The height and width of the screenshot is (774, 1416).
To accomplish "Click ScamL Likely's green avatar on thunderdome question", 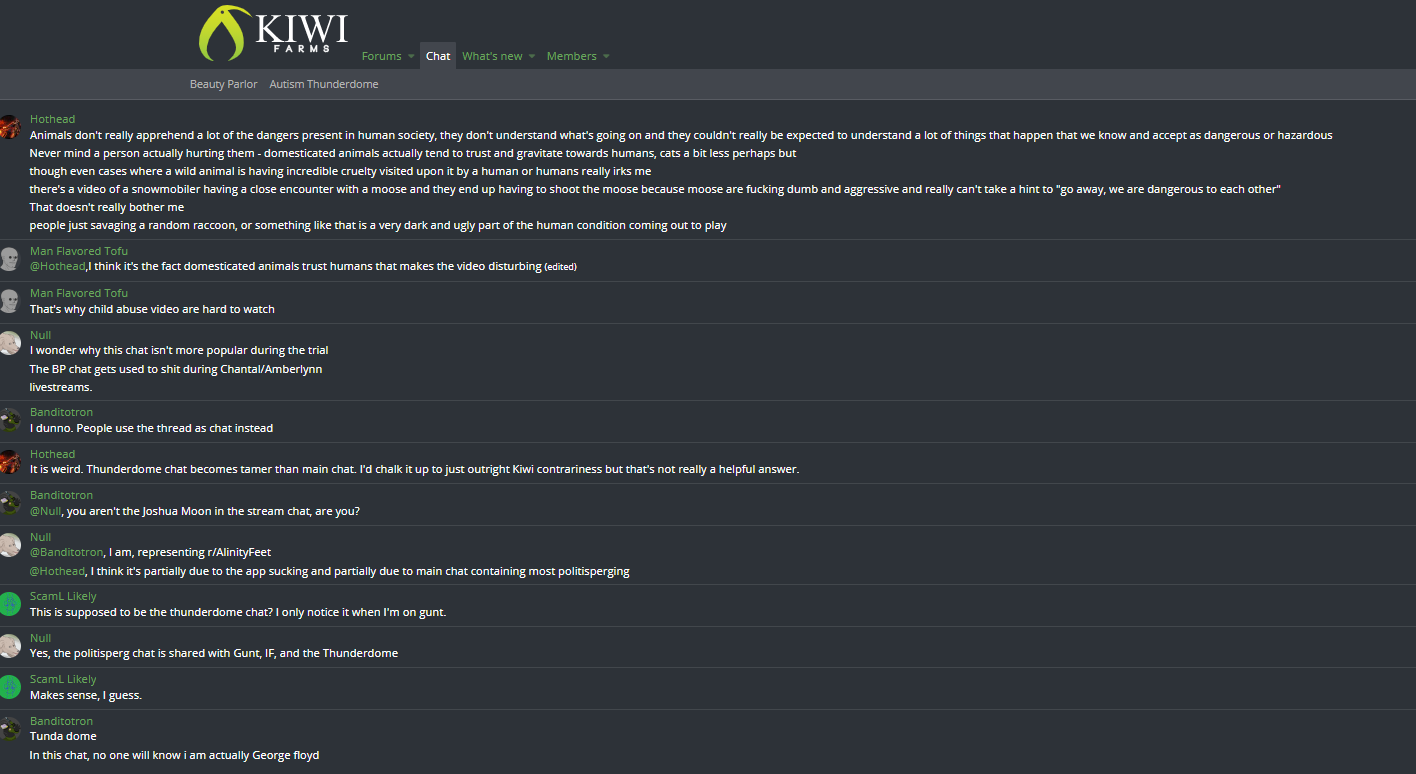I will (9, 604).
